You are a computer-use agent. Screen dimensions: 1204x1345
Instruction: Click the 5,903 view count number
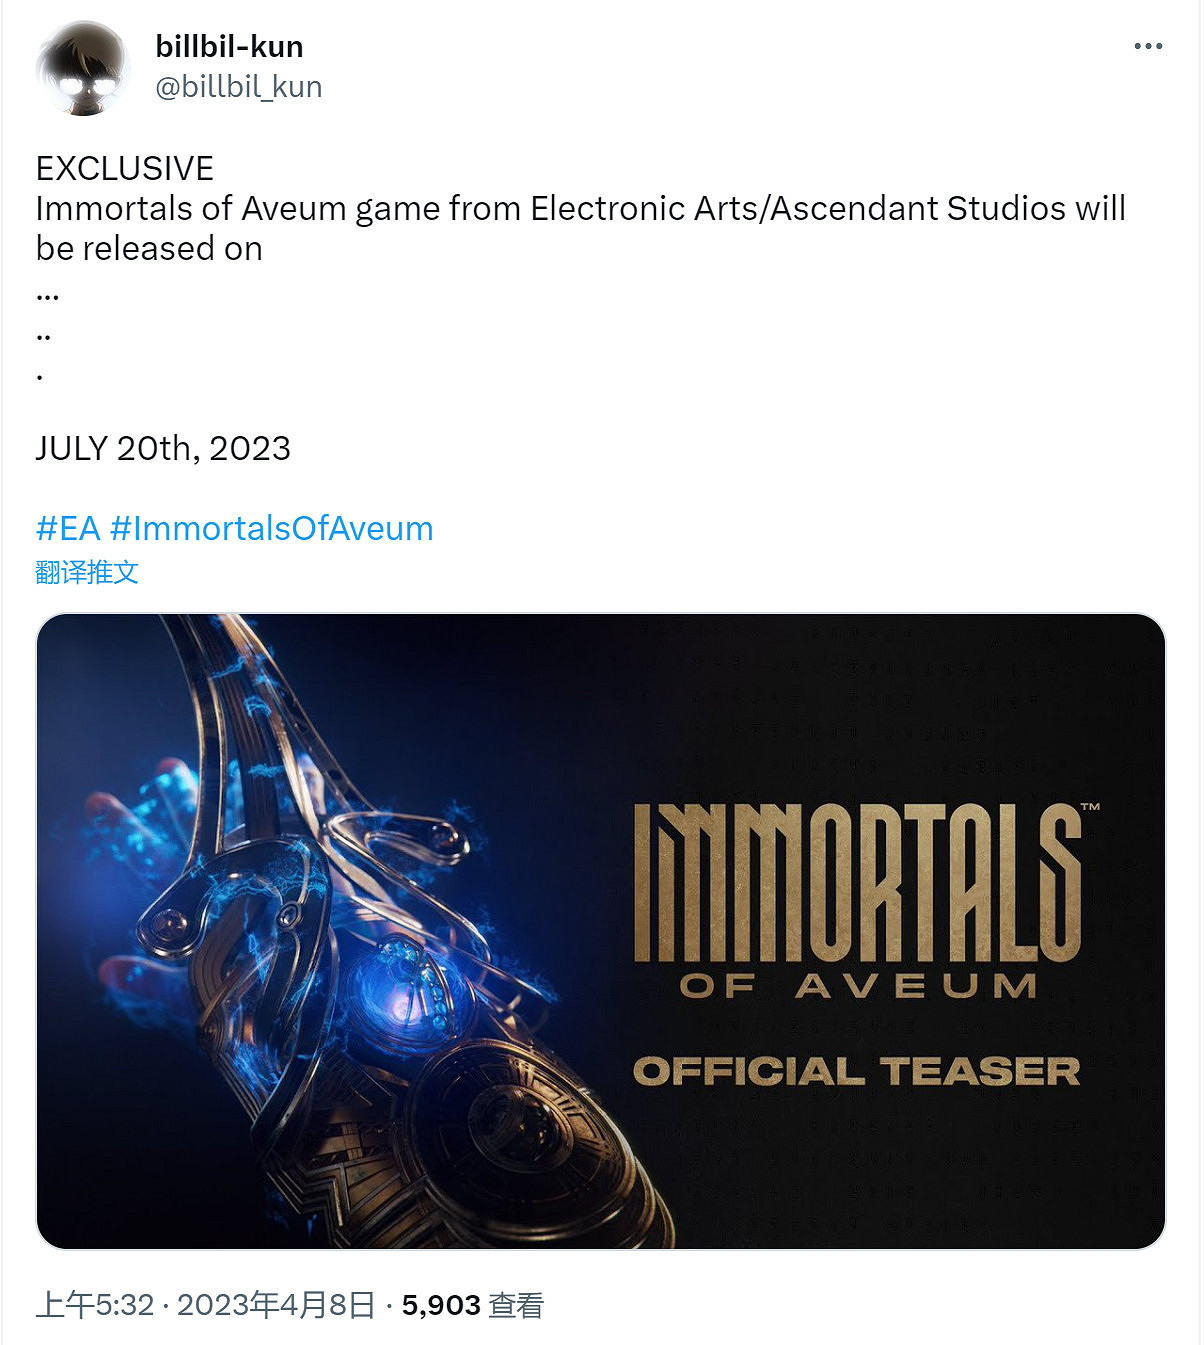pyautogui.click(x=441, y=1305)
